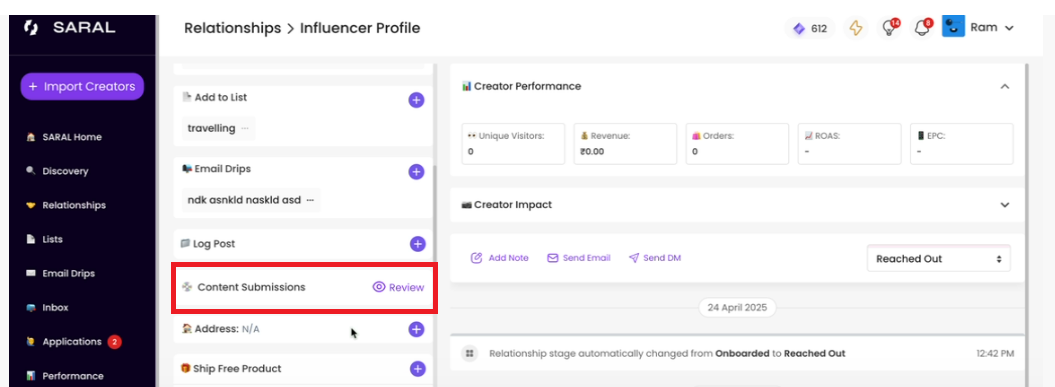This screenshot has height=387, width=1055.
Task: Click the Send Email link
Action: coord(579,258)
